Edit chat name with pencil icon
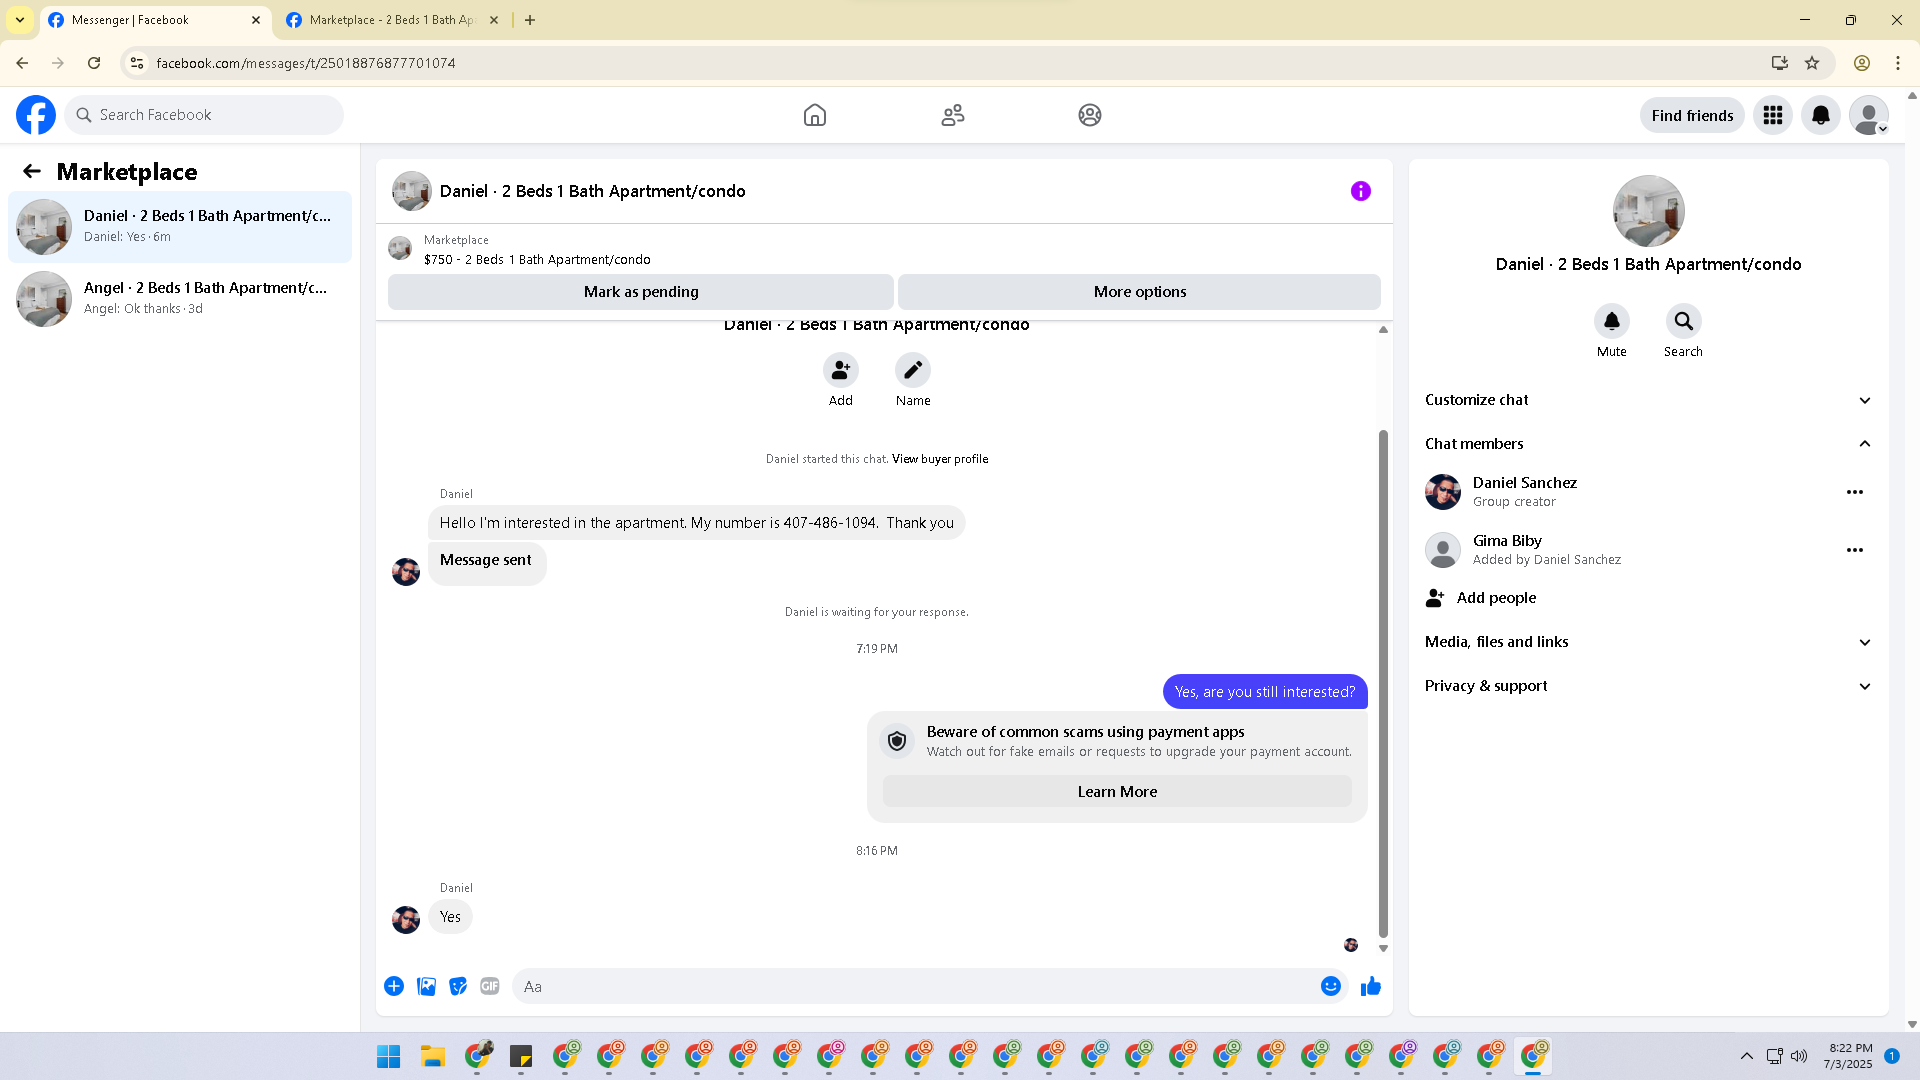 pos(912,371)
